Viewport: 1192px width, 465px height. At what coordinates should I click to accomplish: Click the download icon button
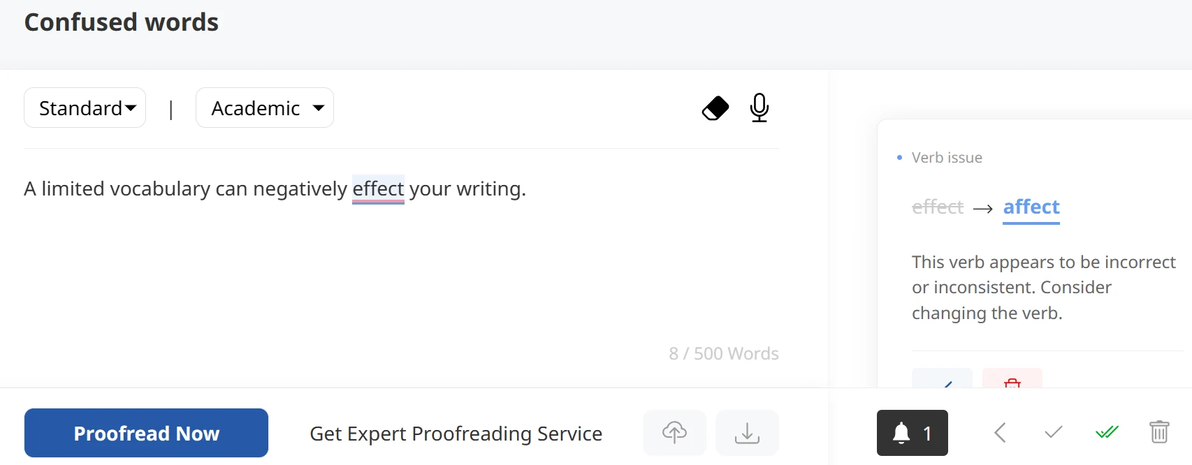pos(747,433)
